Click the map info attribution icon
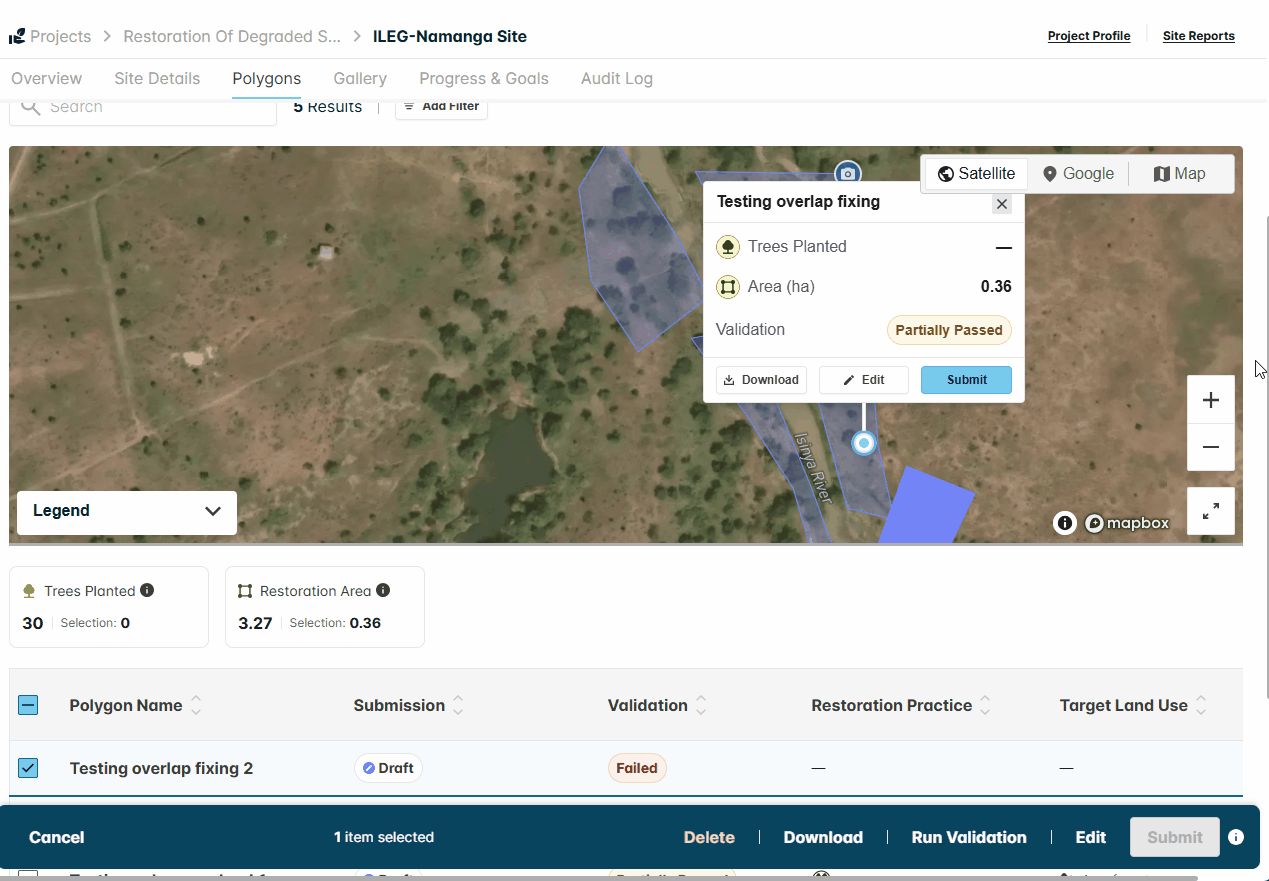This screenshot has height=881, width=1269. (1065, 523)
